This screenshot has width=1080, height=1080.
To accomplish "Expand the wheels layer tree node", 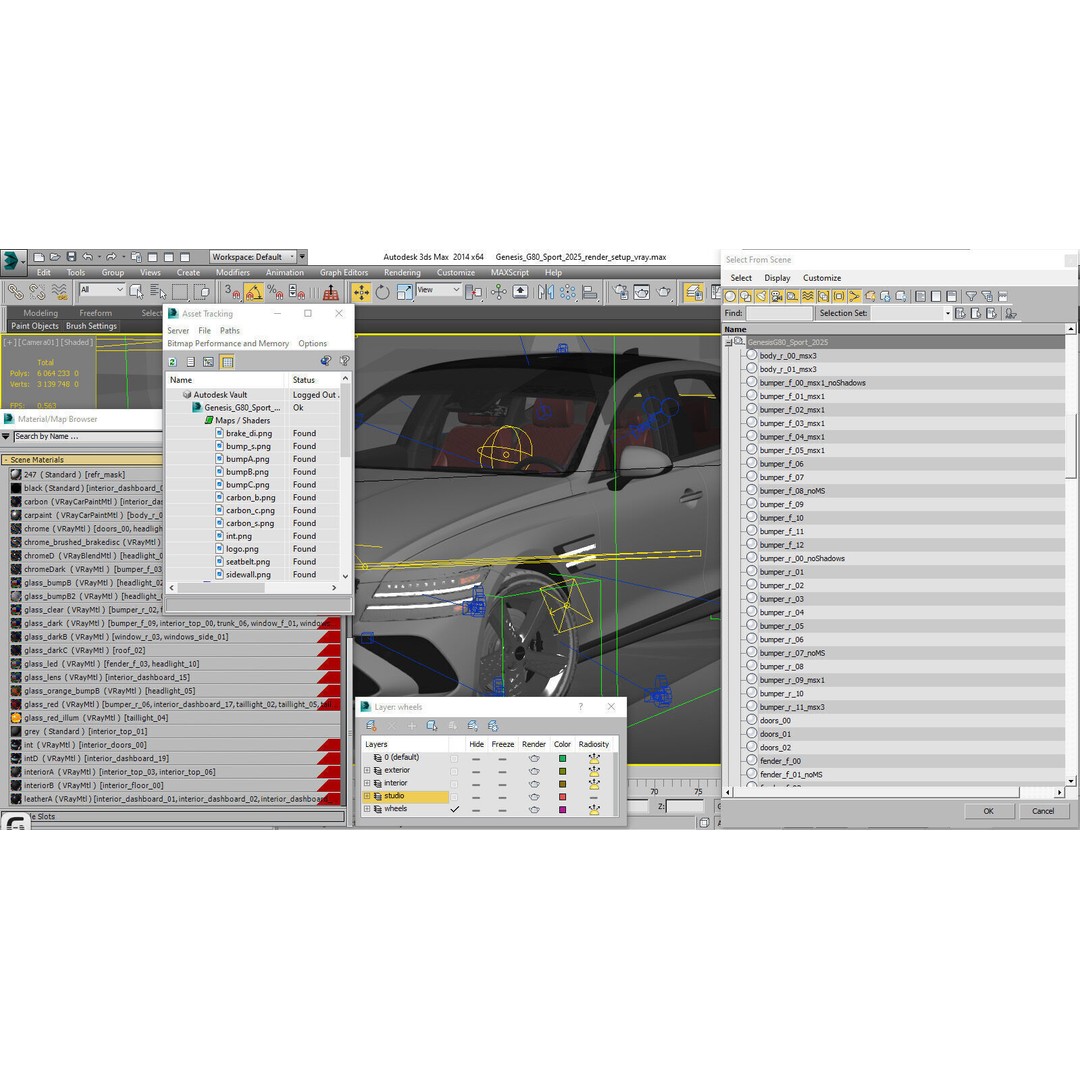I will 367,809.
